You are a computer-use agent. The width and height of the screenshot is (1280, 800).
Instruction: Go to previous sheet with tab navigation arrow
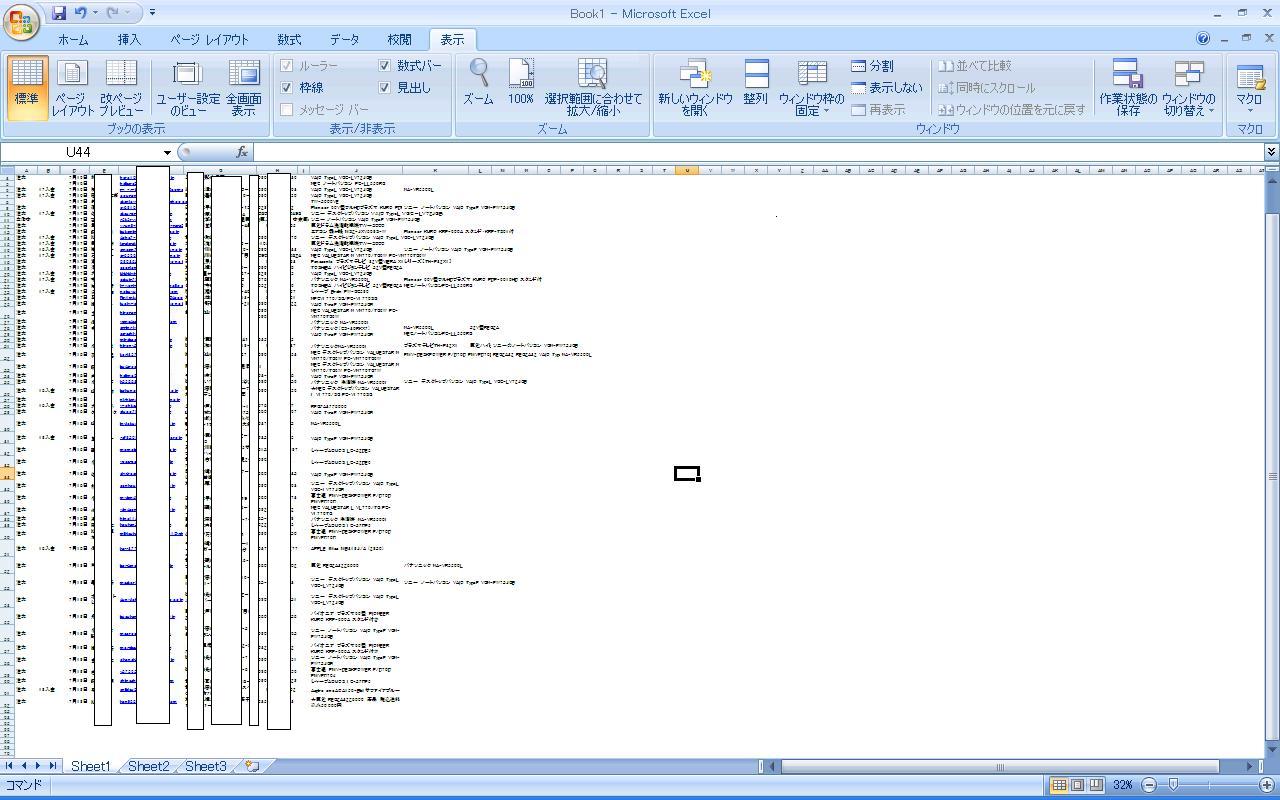click(24, 766)
